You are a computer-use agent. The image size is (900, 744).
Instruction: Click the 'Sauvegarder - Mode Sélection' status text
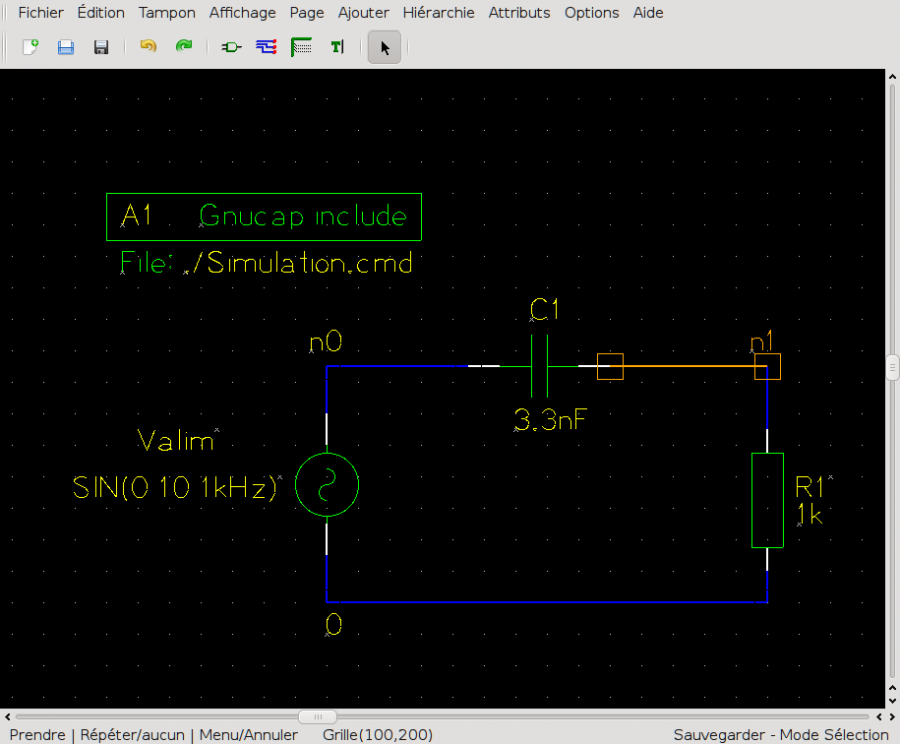tap(781, 735)
